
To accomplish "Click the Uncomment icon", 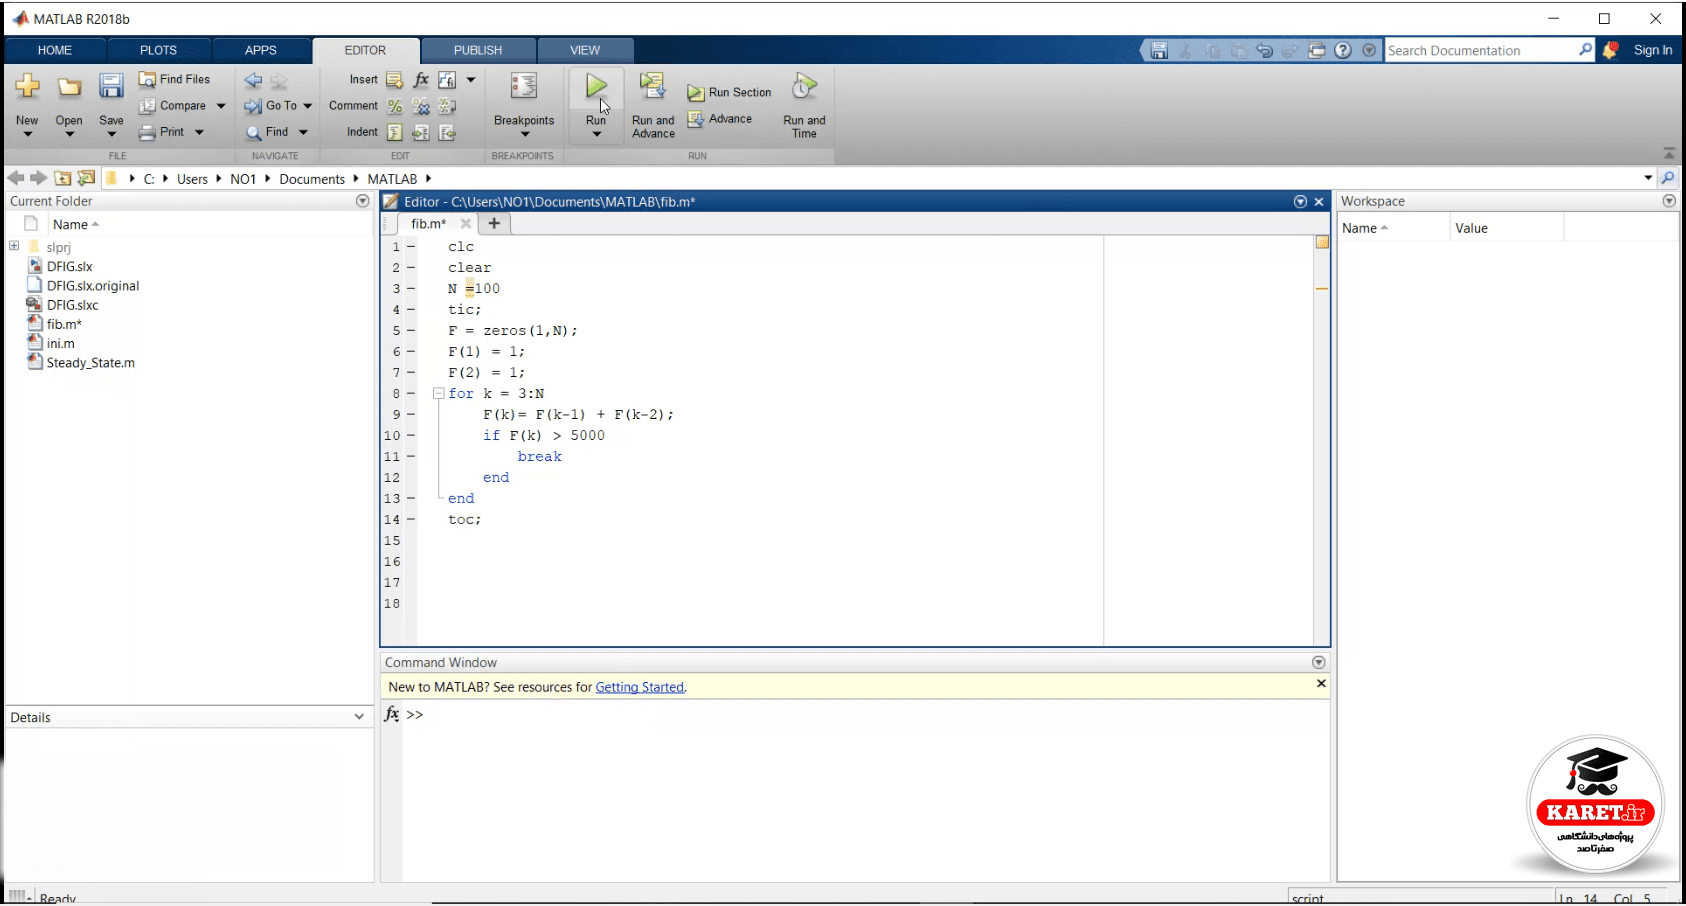I will point(421,106).
